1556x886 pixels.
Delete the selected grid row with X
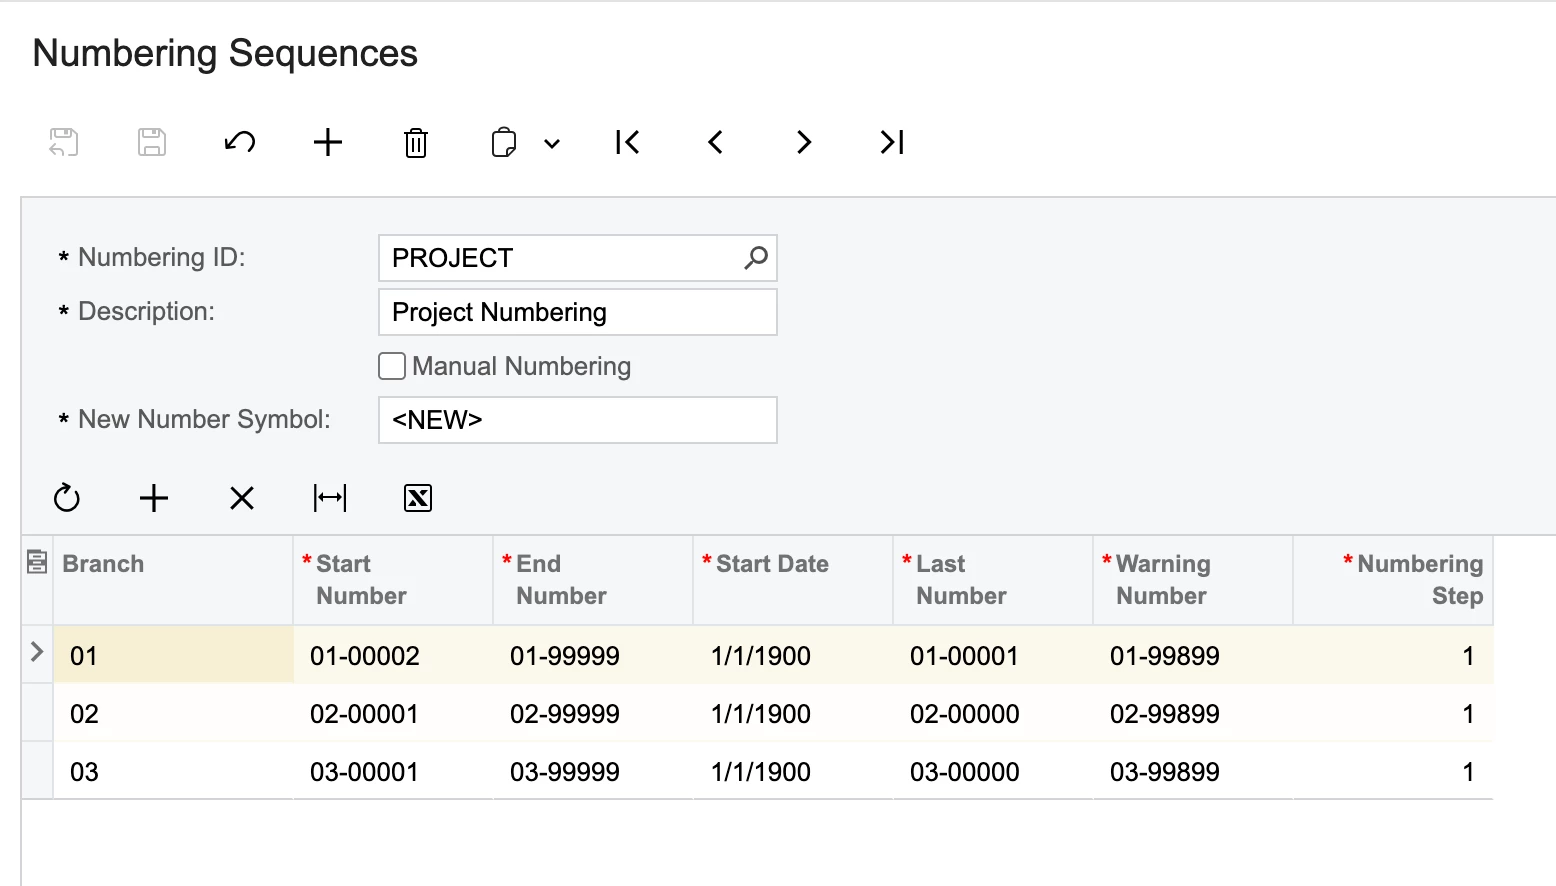[x=242, y=498]
